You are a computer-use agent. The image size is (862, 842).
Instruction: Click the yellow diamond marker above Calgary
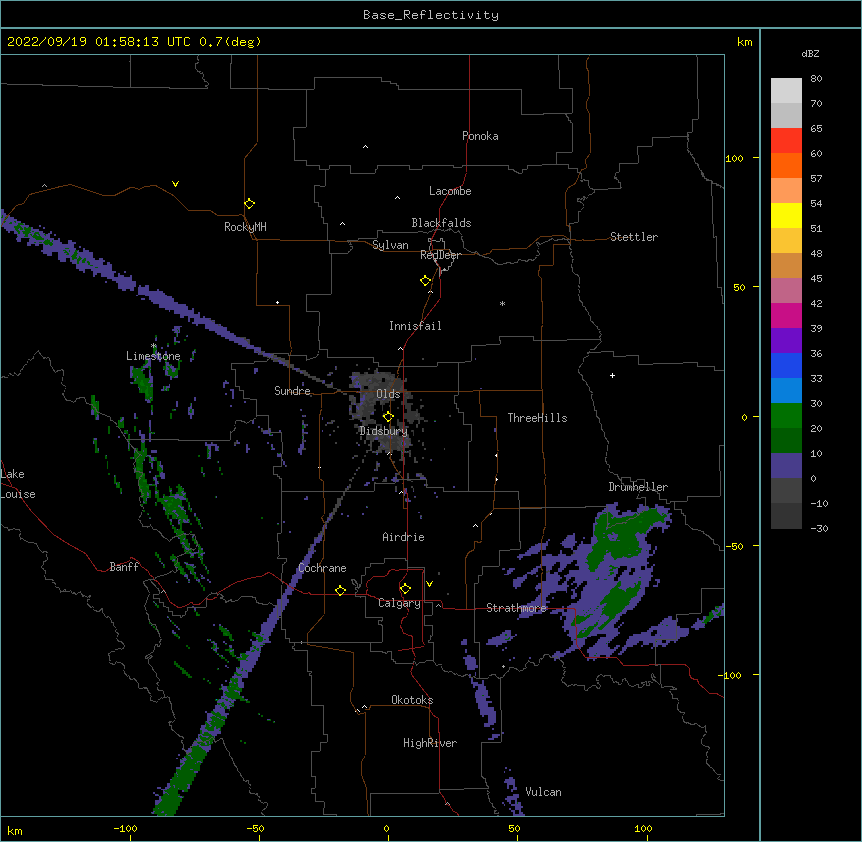tap(405, 589)
